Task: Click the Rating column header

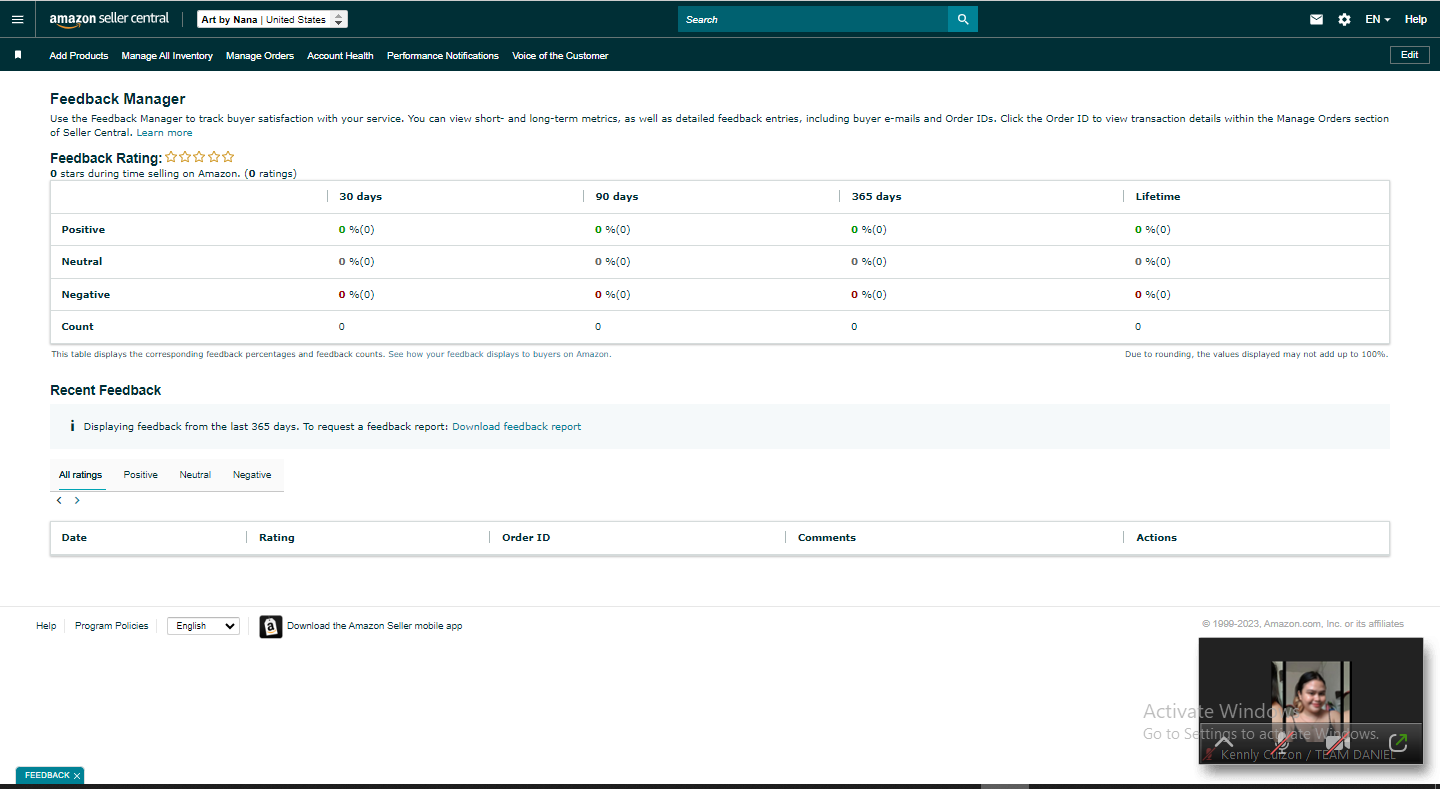Action: 277,538
